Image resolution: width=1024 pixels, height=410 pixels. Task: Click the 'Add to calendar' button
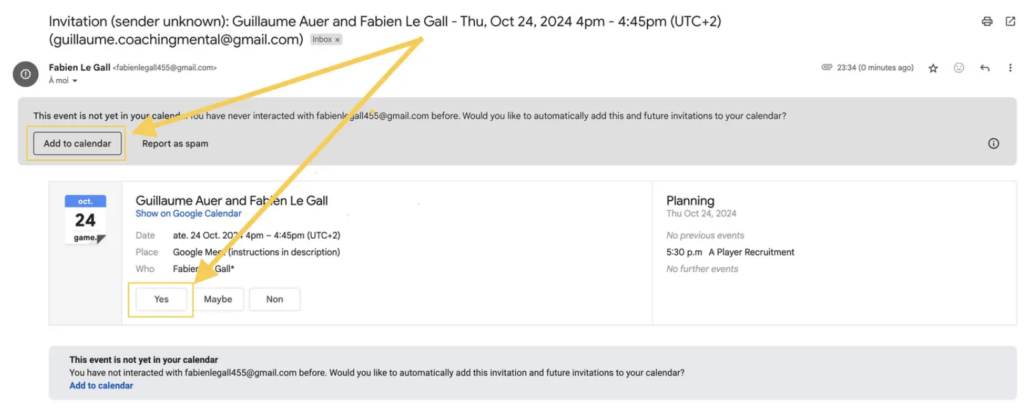coord(78,144)
